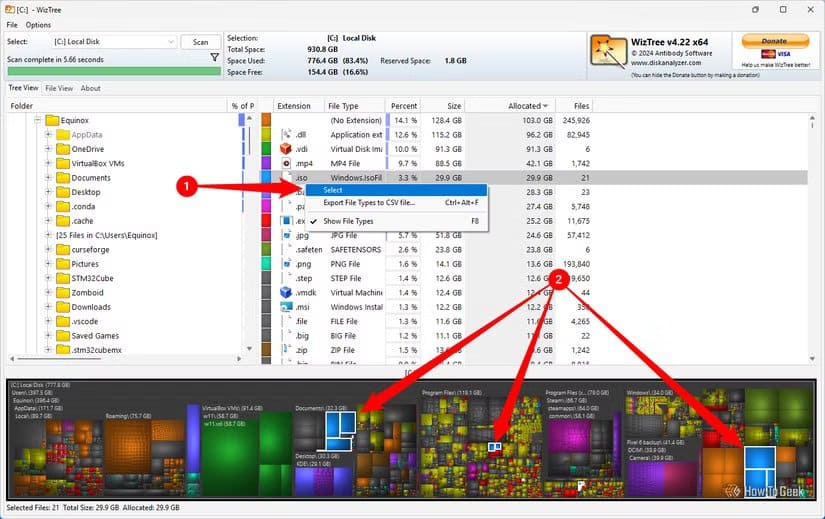
Task: Click the Pictures folder icon
Action: pyautogui.click(x=63, y=264)
